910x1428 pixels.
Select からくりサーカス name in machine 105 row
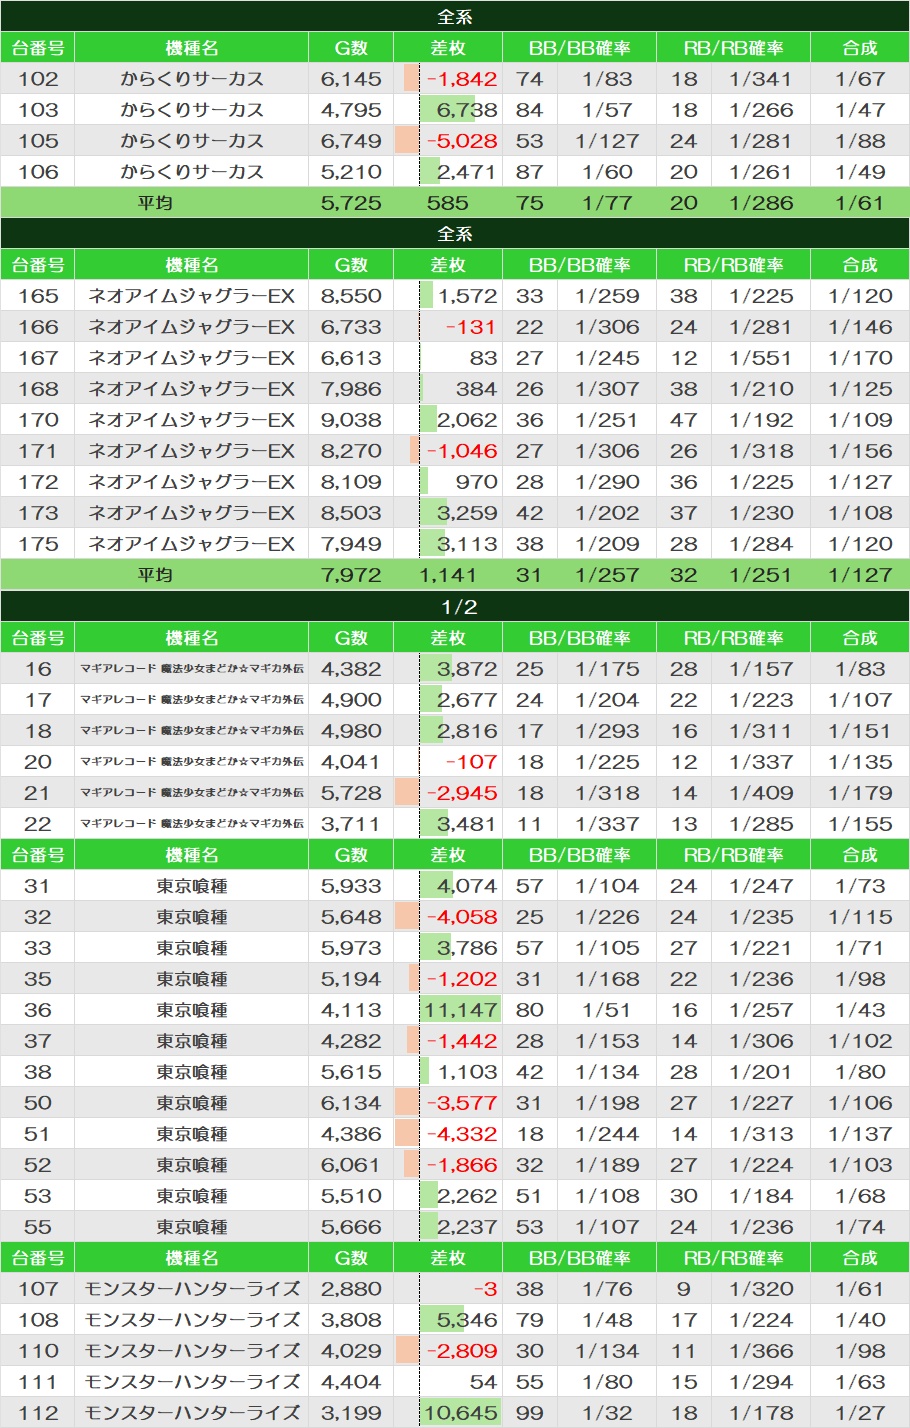pyautogui.click(x=192, y=141)
